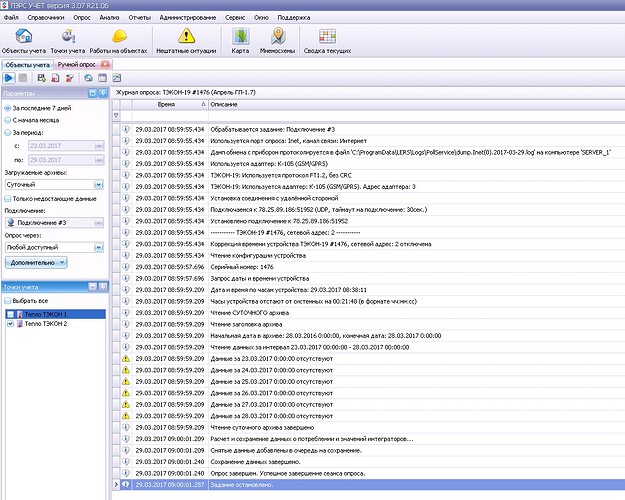
Task: Click the document with red mark icon
Action: click(x=55, y=78)
